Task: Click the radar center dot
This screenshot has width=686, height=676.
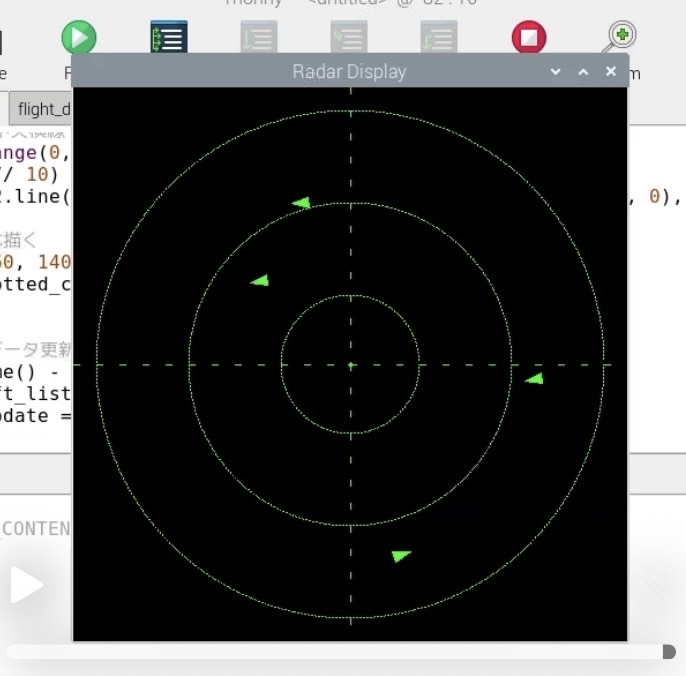Action: coord(350,365)
